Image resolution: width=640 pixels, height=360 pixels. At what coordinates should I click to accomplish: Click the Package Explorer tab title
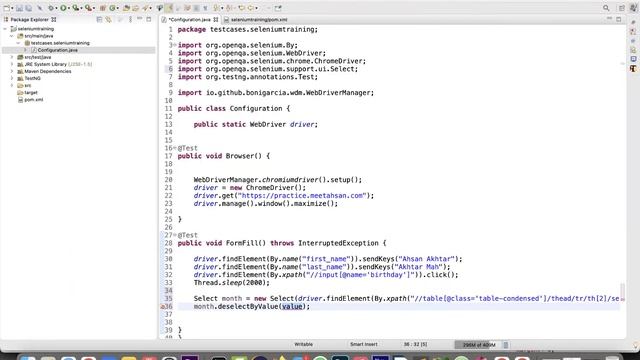29,20
